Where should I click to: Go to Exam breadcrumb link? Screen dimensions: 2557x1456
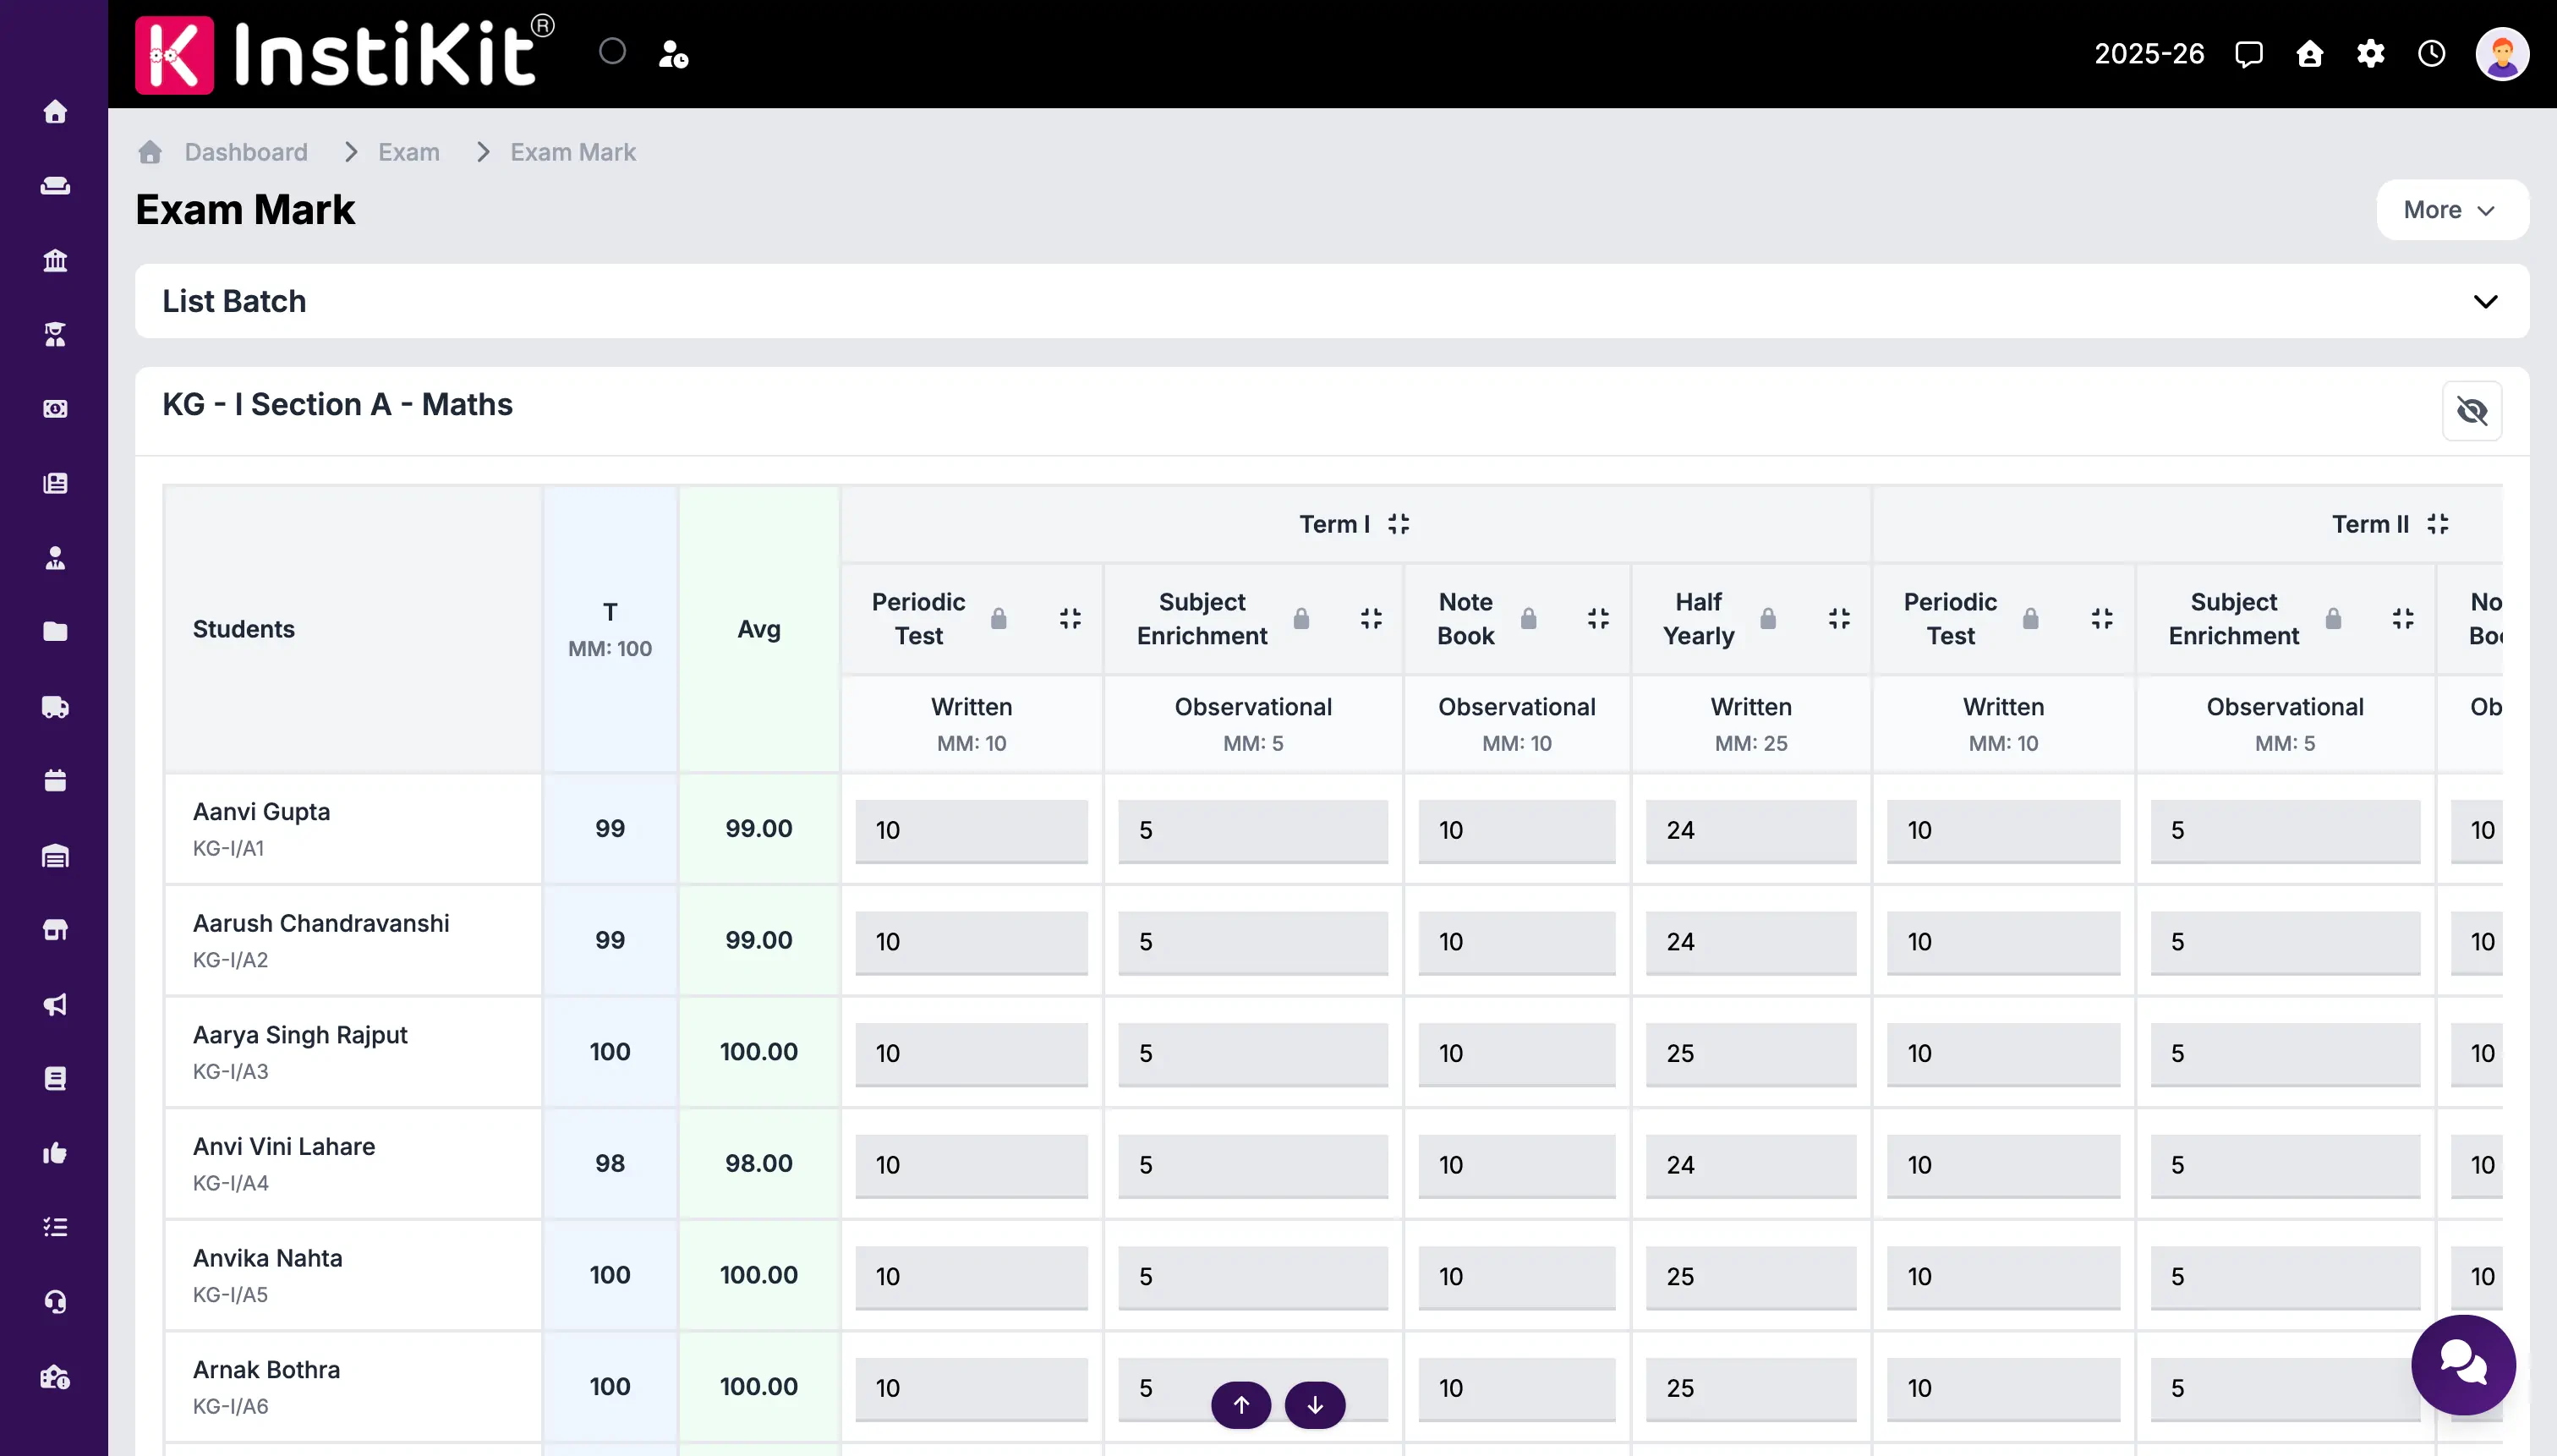point(408,152)
